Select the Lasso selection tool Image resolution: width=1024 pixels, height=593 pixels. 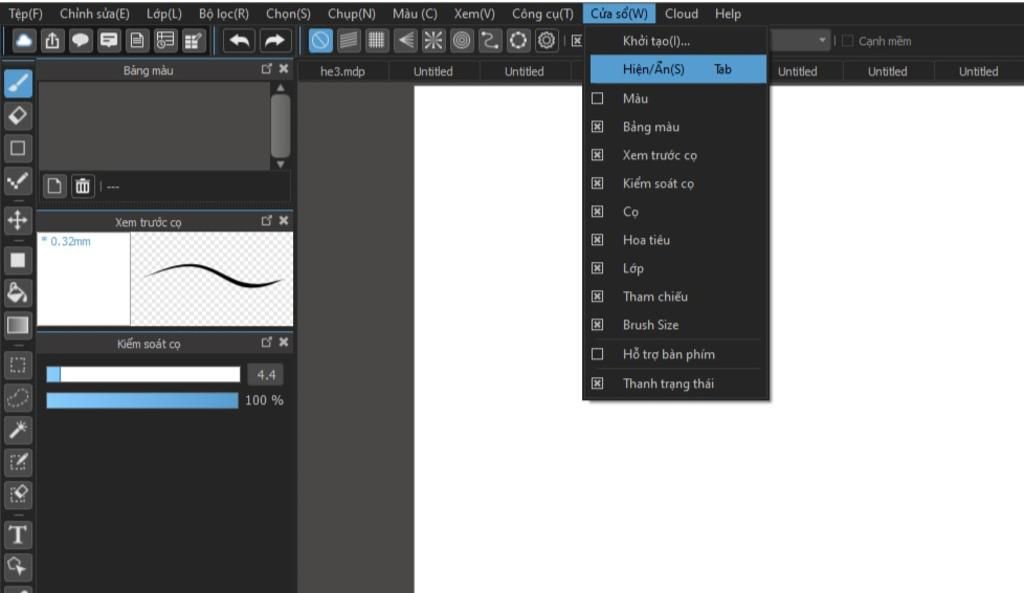(x=18, y=398)
